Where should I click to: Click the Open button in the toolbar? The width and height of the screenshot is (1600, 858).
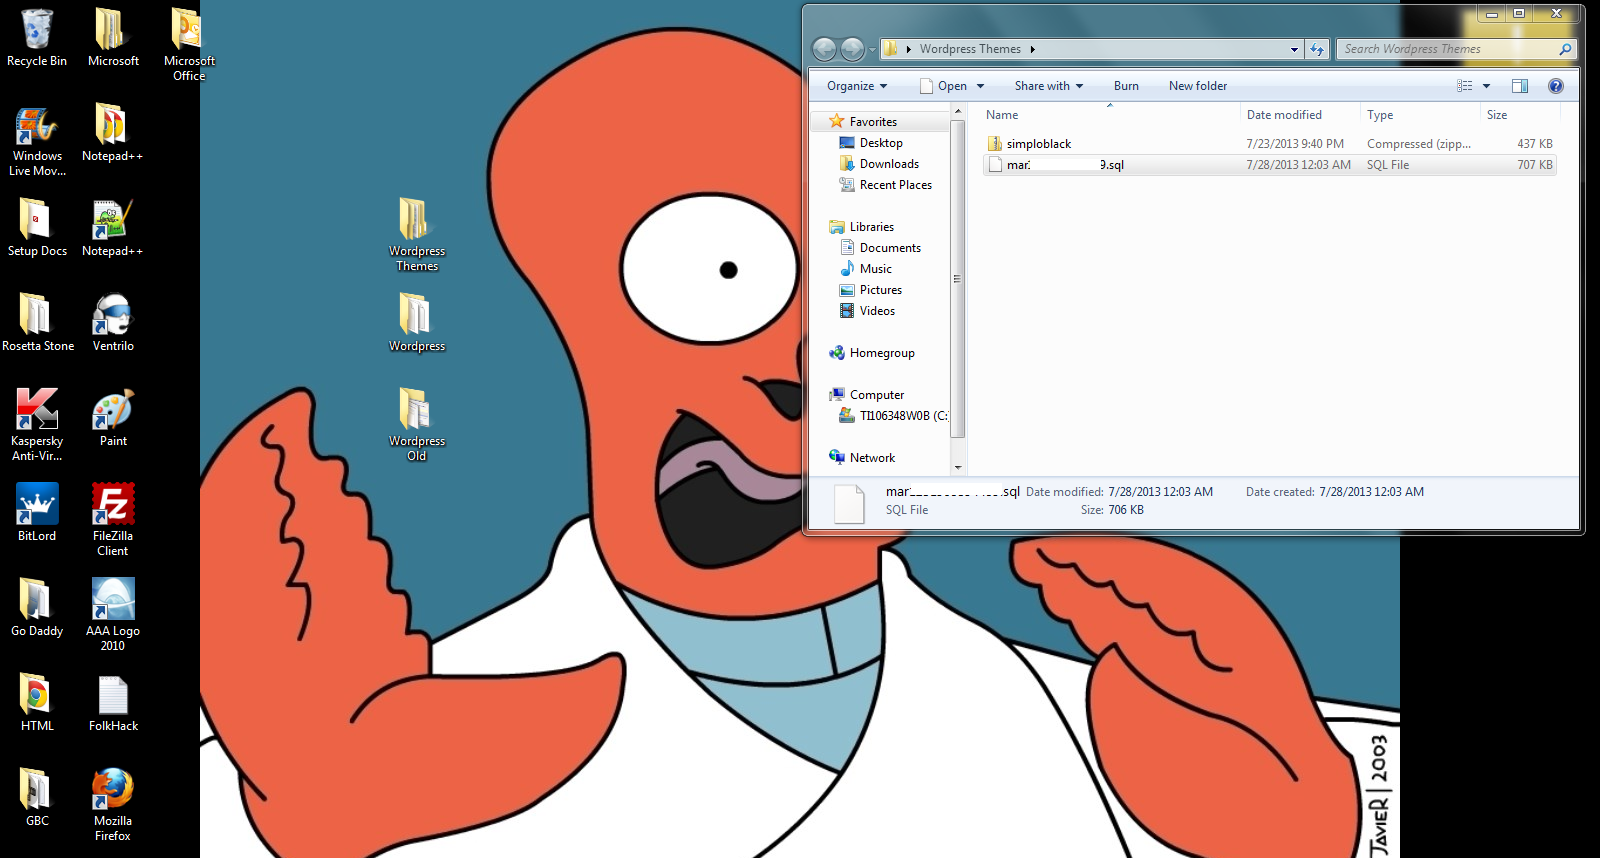(x=943, y=86)
